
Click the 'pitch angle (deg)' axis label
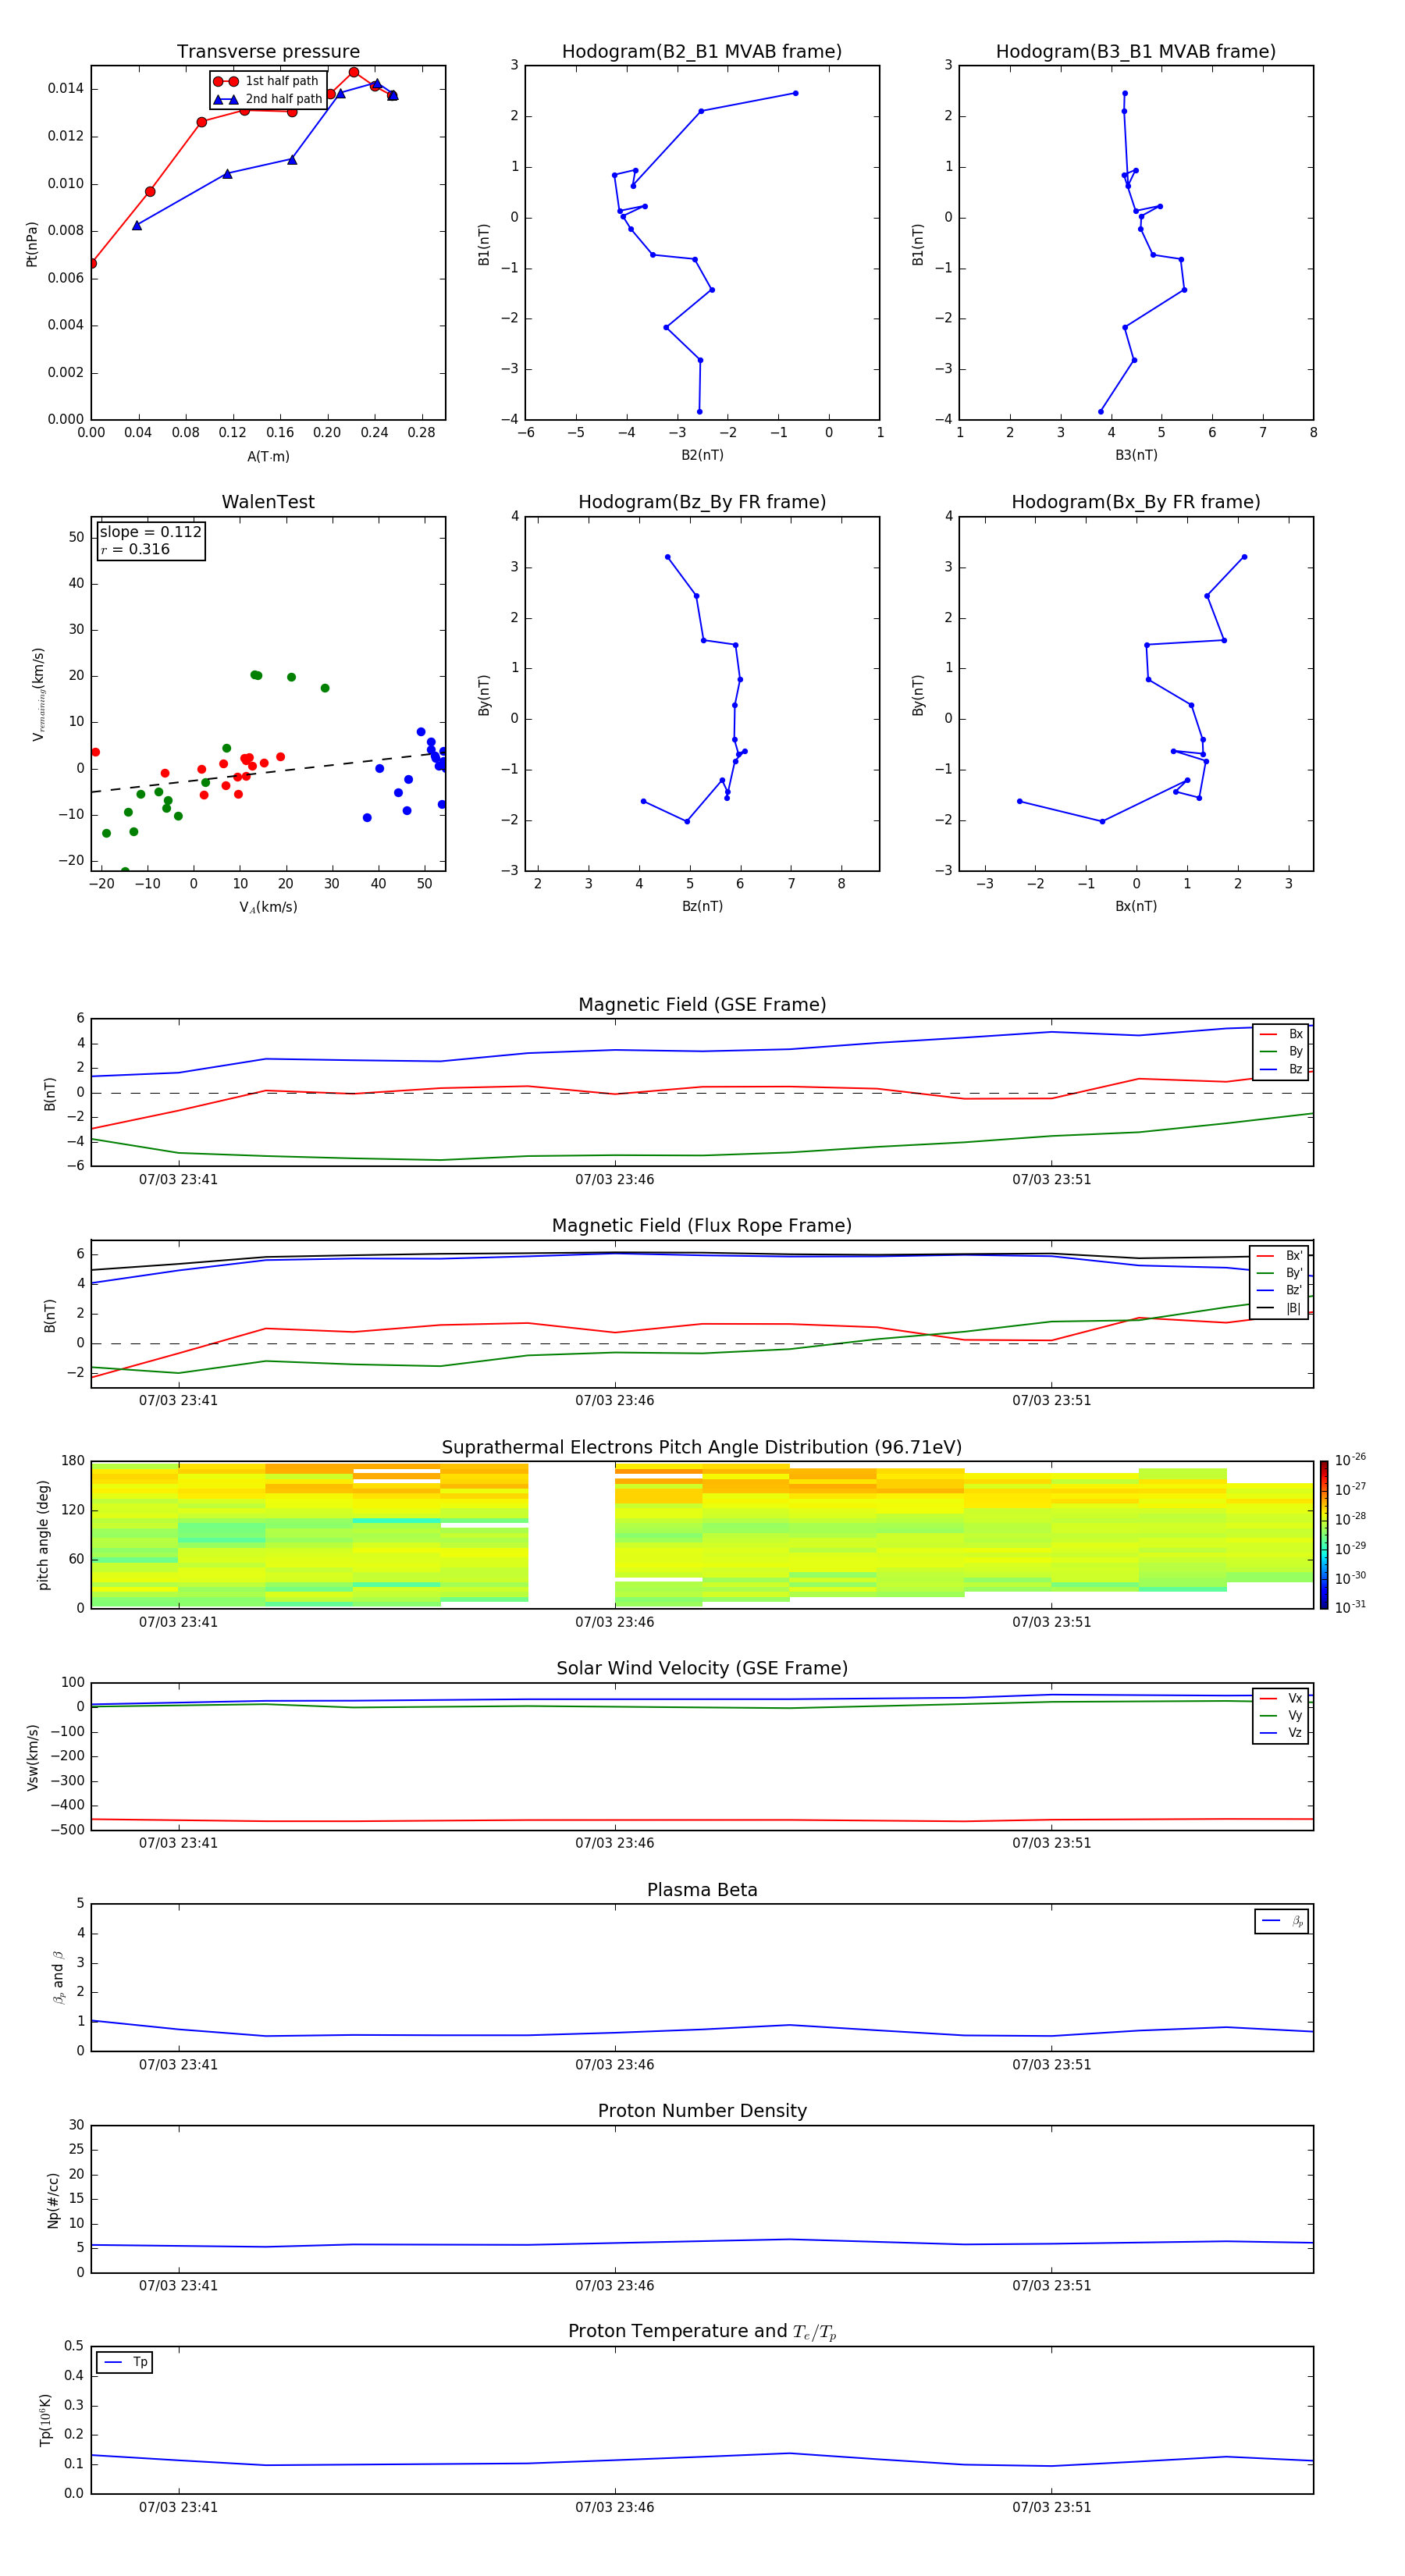43,1535
